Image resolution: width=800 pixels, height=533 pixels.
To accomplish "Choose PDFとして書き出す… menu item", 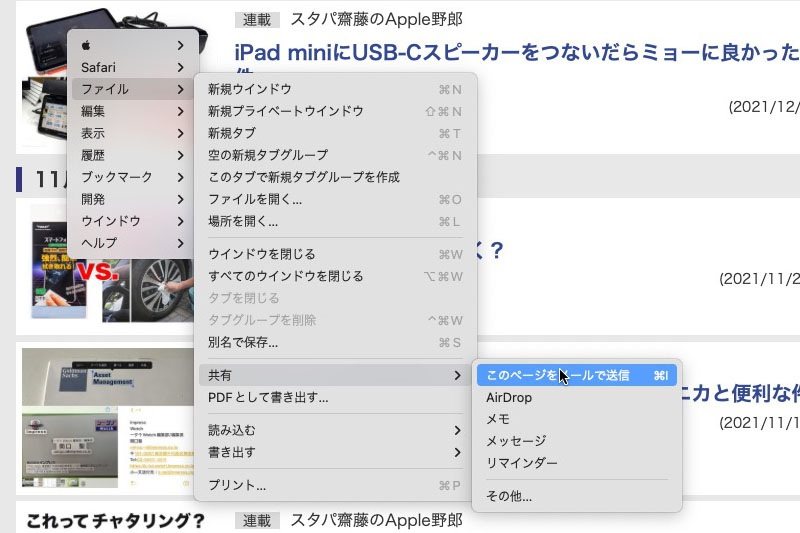I will (335, 397).
